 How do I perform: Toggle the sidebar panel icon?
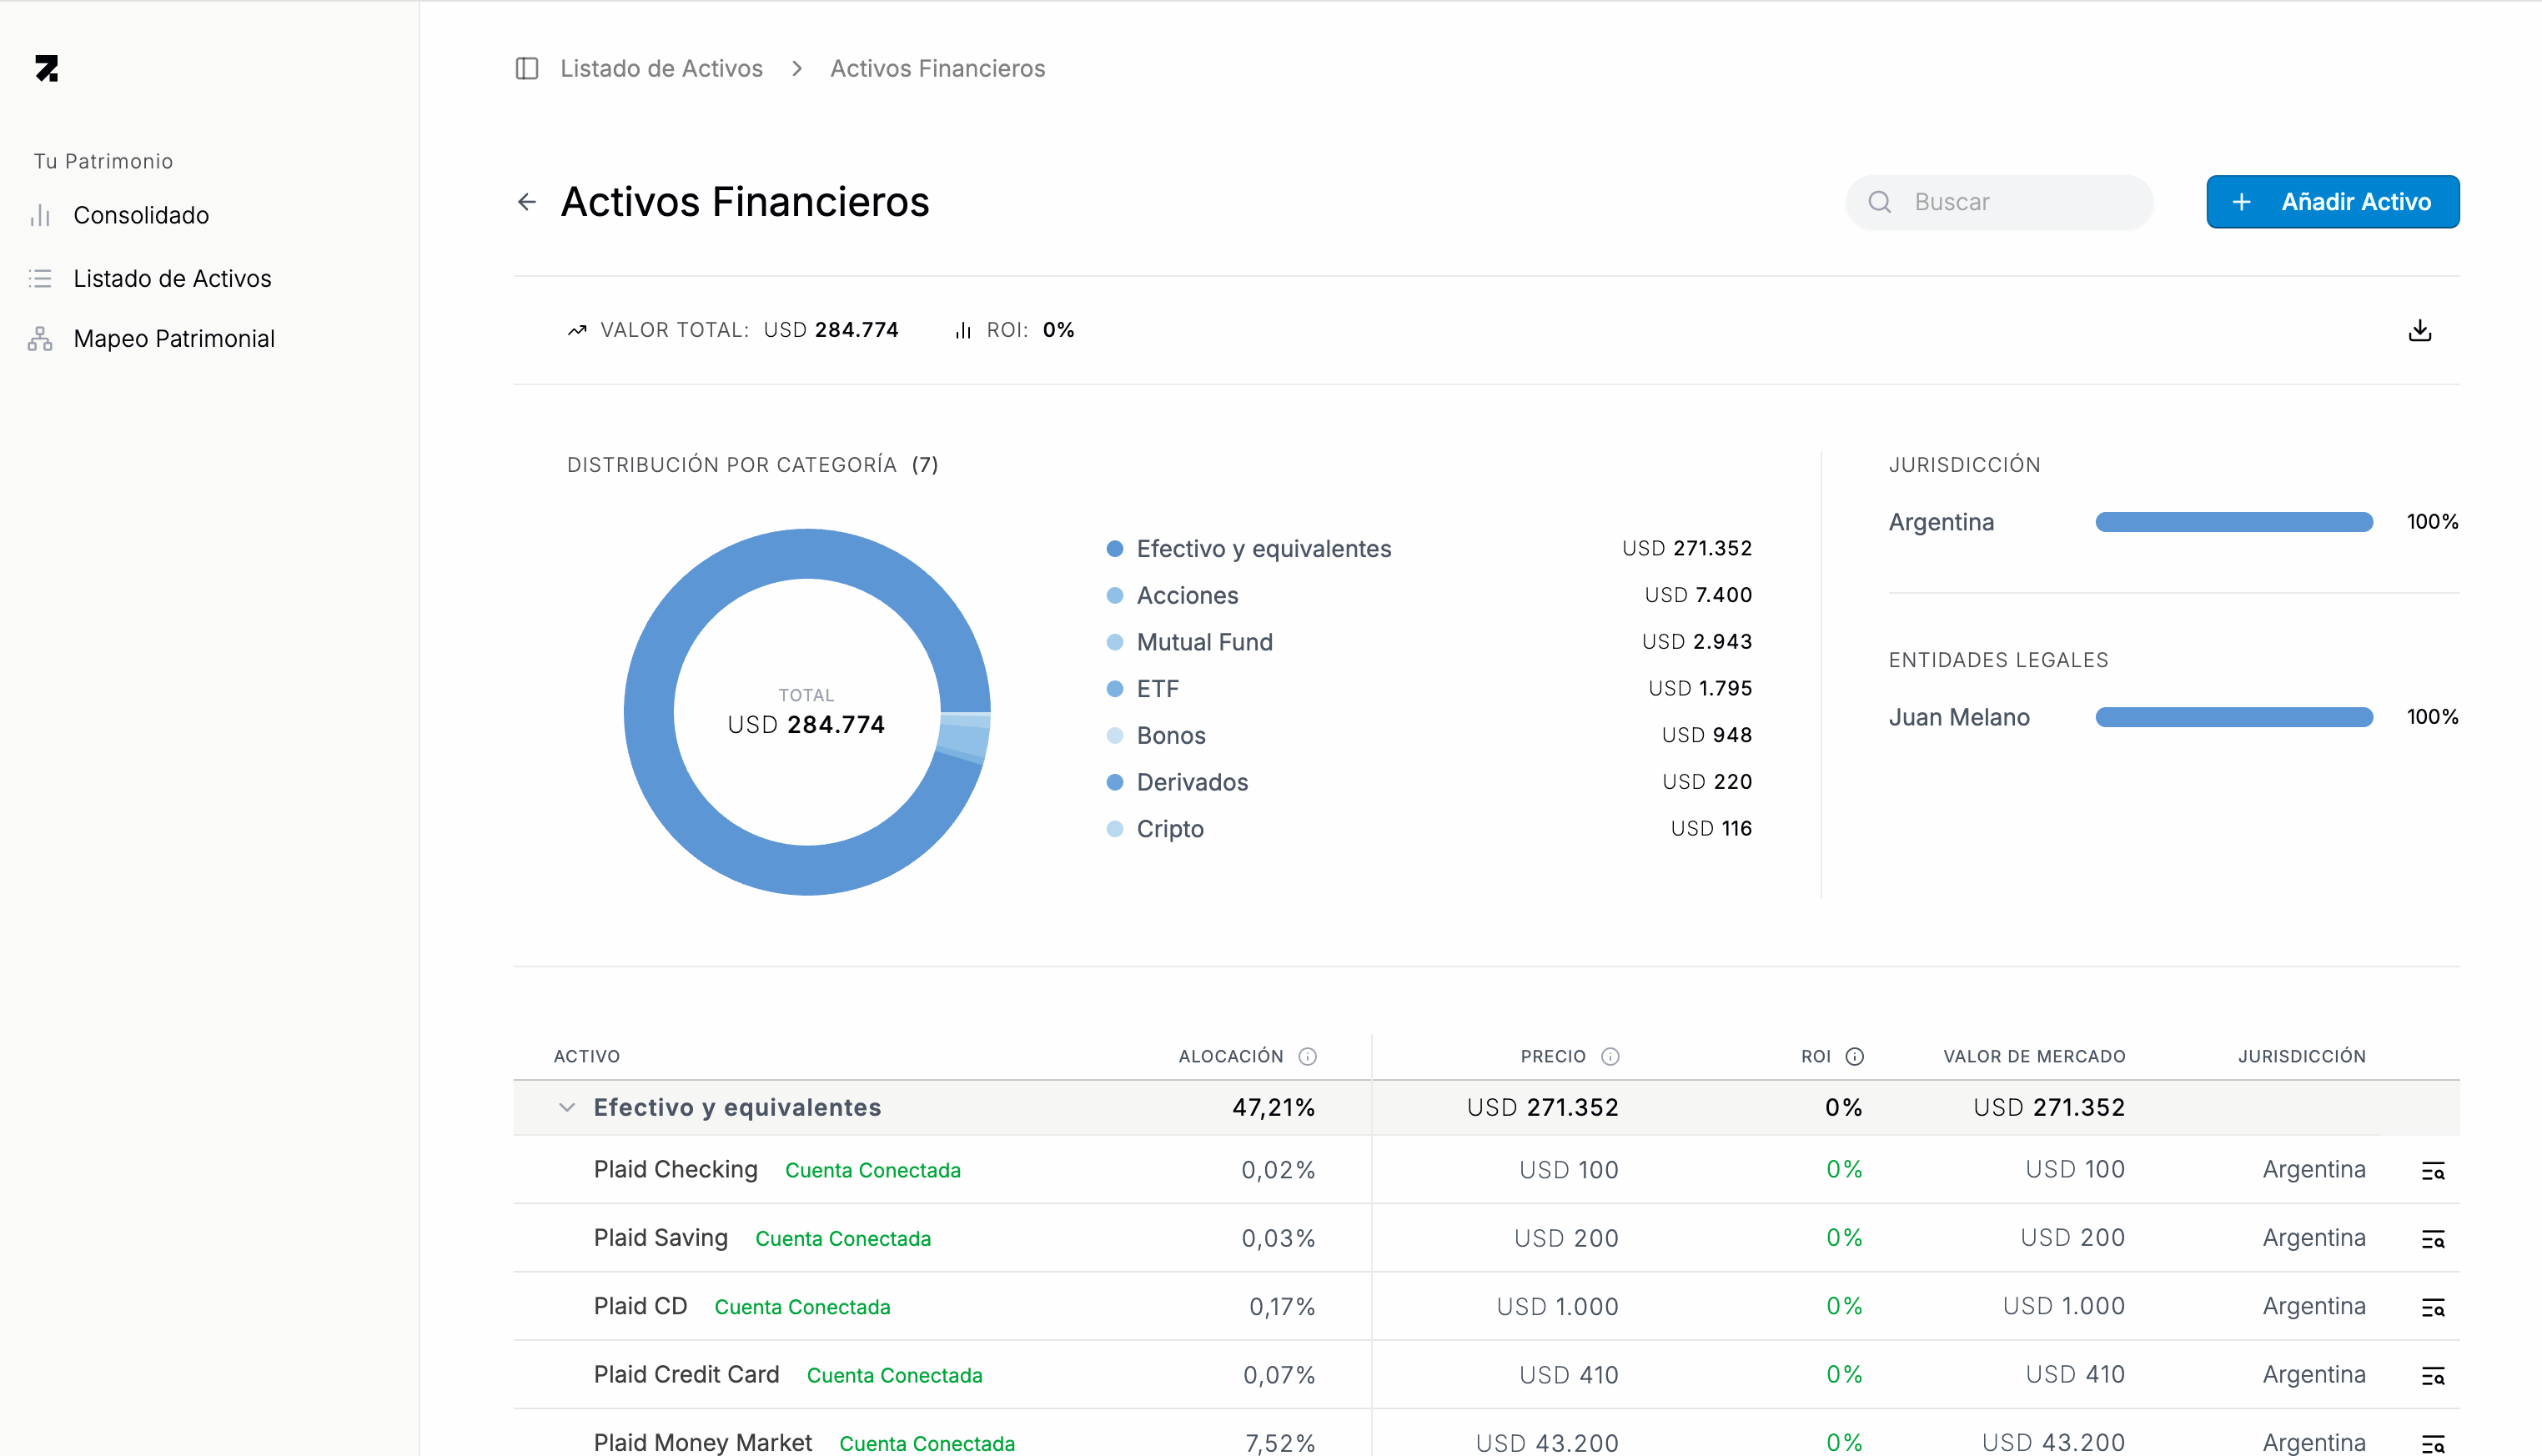point(527,68)
